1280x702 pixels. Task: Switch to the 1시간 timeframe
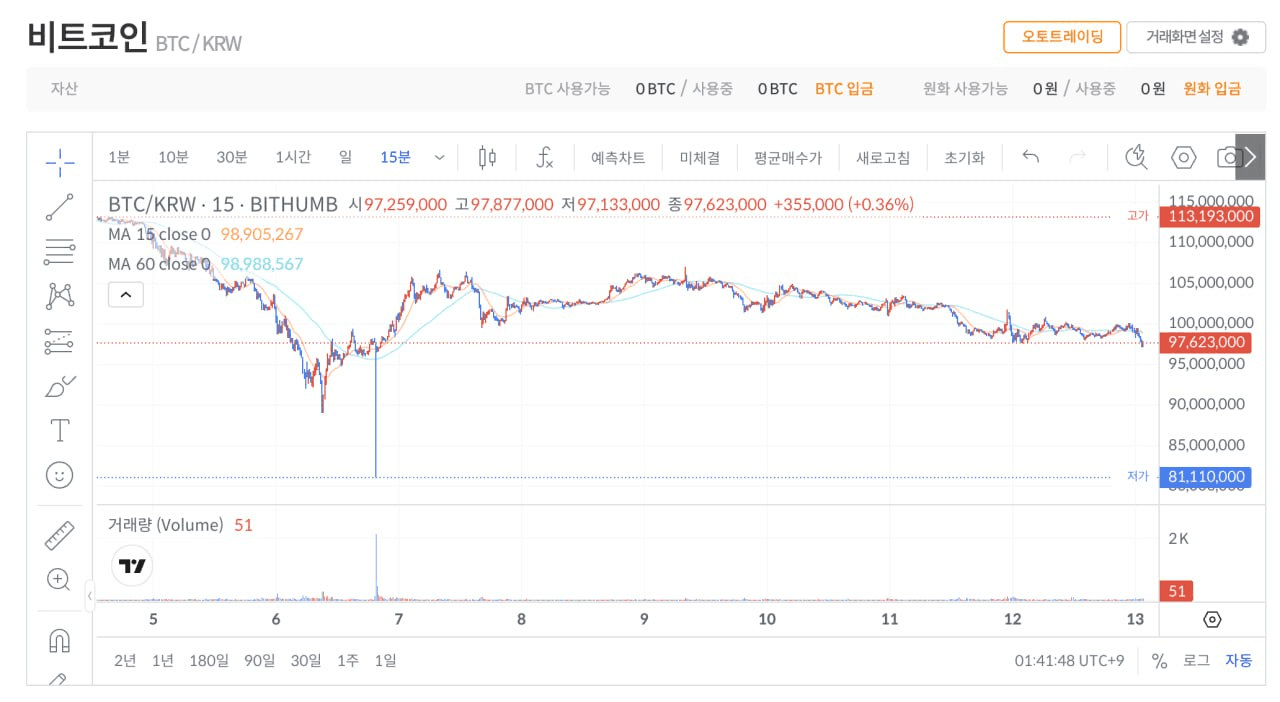click(293, 157)
